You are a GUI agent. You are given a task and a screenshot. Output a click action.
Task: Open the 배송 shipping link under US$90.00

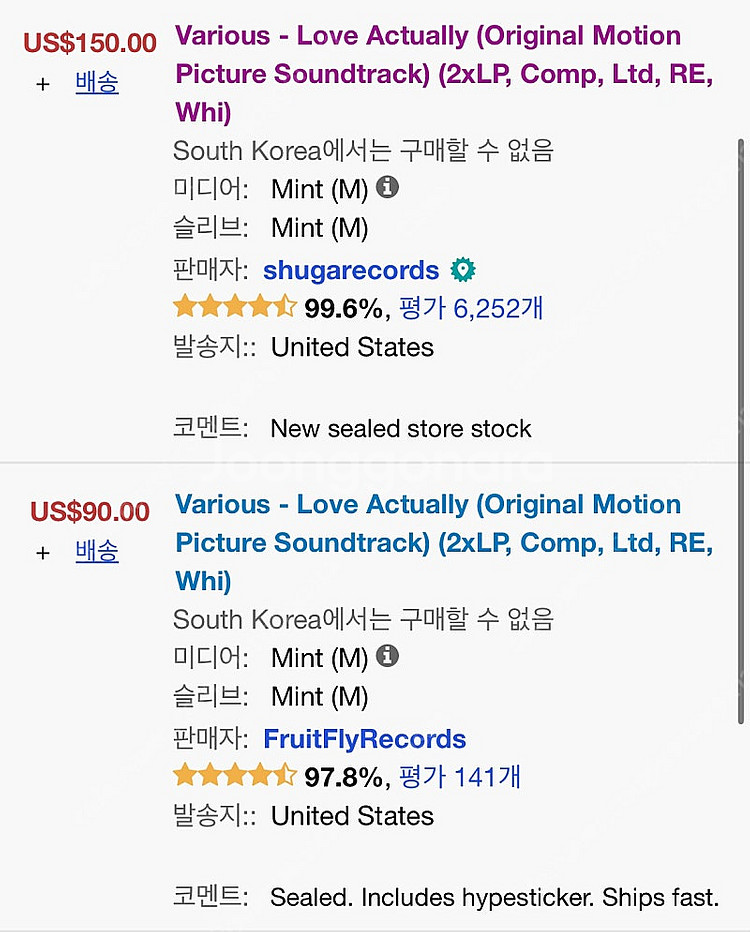(96, 551)
